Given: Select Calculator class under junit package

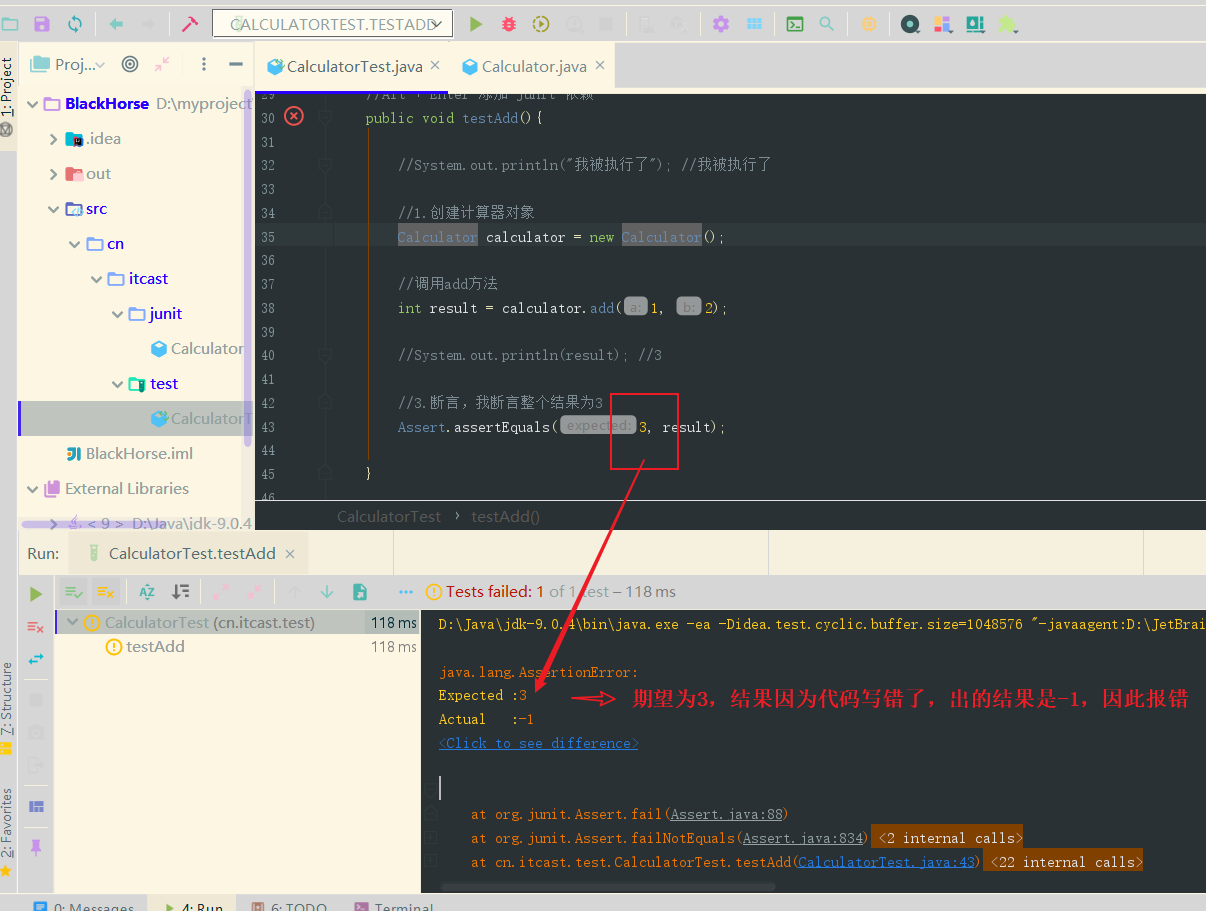Looking at the screenshot, I should point(207,349).
